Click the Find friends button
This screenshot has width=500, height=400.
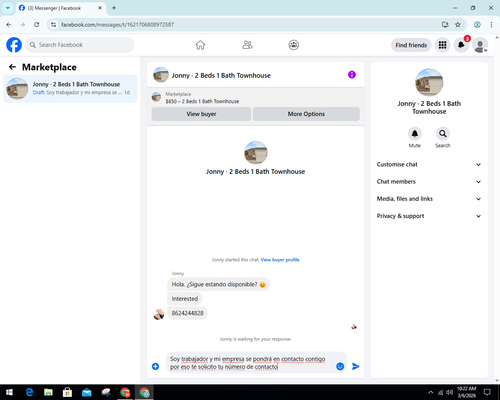click(x=411, y=45)
